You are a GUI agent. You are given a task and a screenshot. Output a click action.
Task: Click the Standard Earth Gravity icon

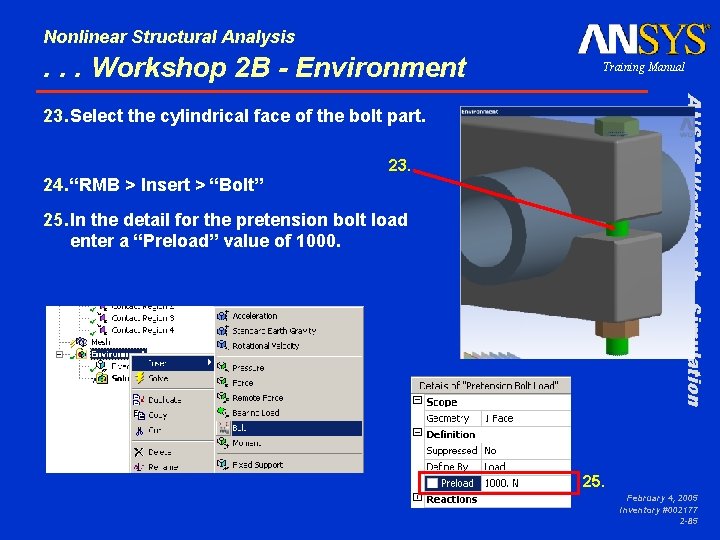click(x=223, y=330)
